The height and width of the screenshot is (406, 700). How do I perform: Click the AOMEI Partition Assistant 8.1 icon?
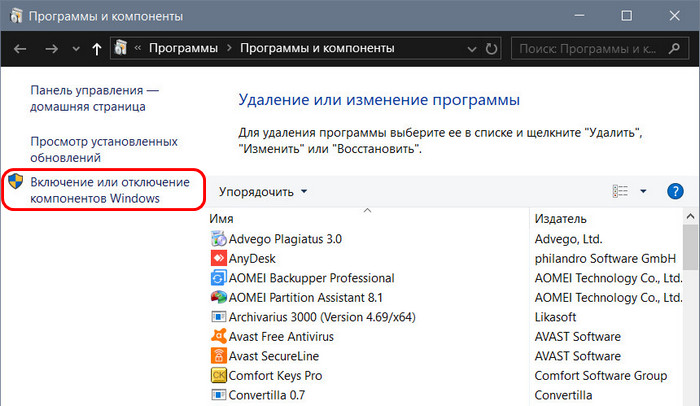click(218, 297)
